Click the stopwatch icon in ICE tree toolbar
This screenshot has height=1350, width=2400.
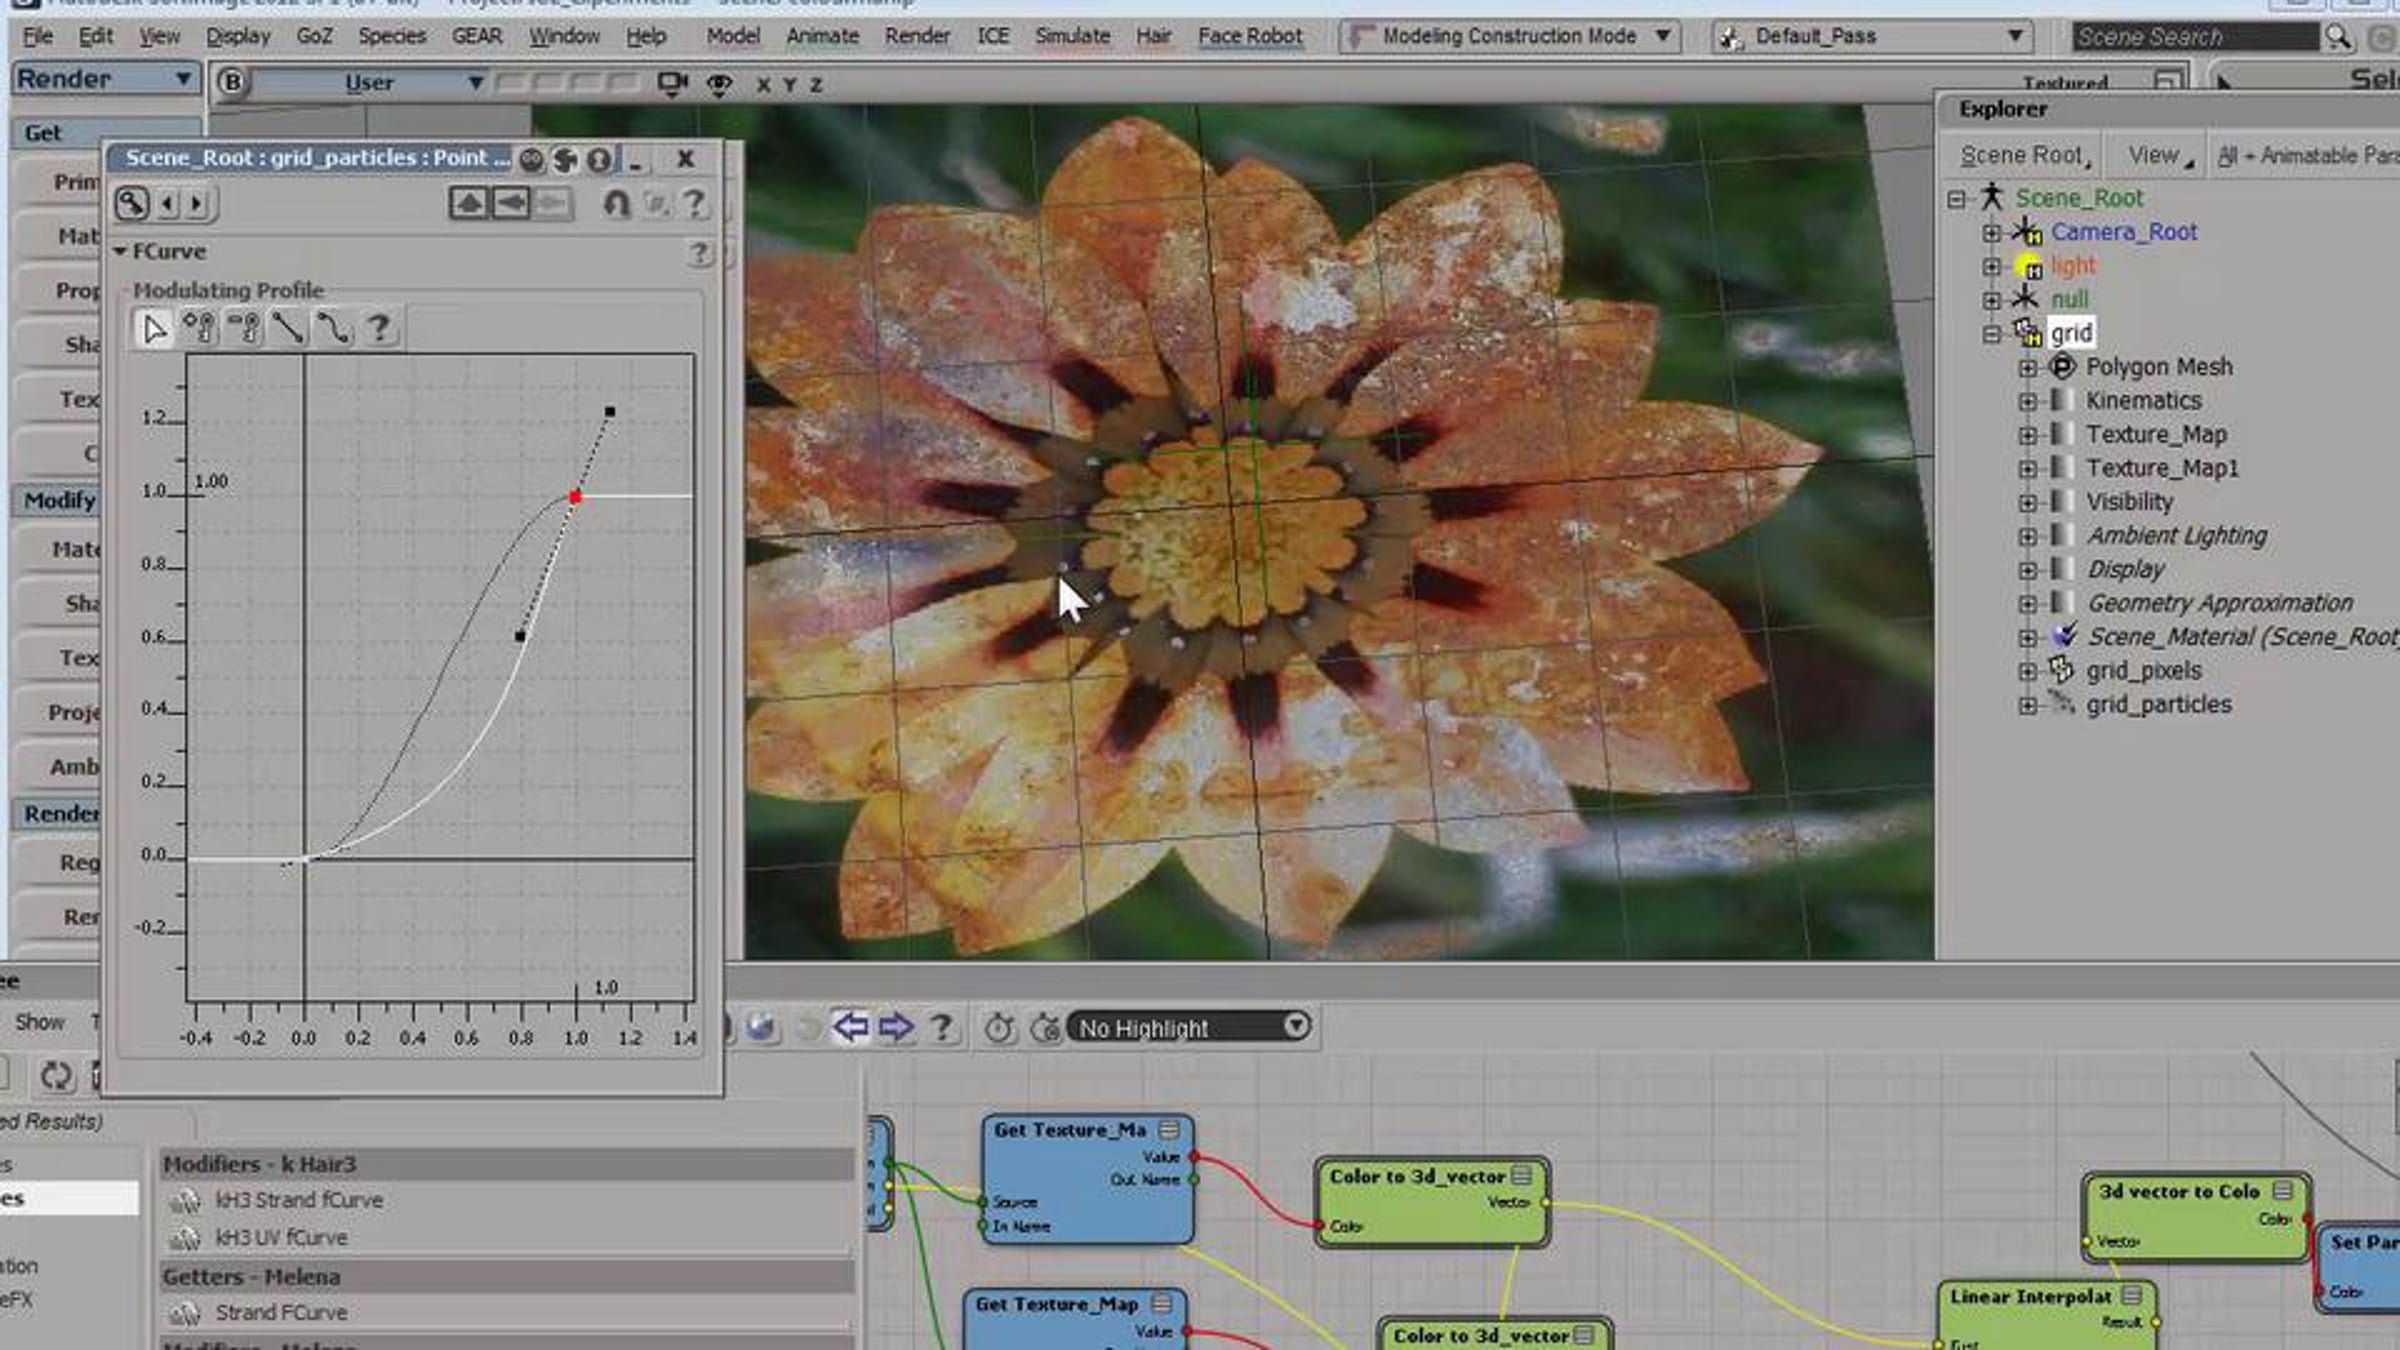coord(999,1027)
